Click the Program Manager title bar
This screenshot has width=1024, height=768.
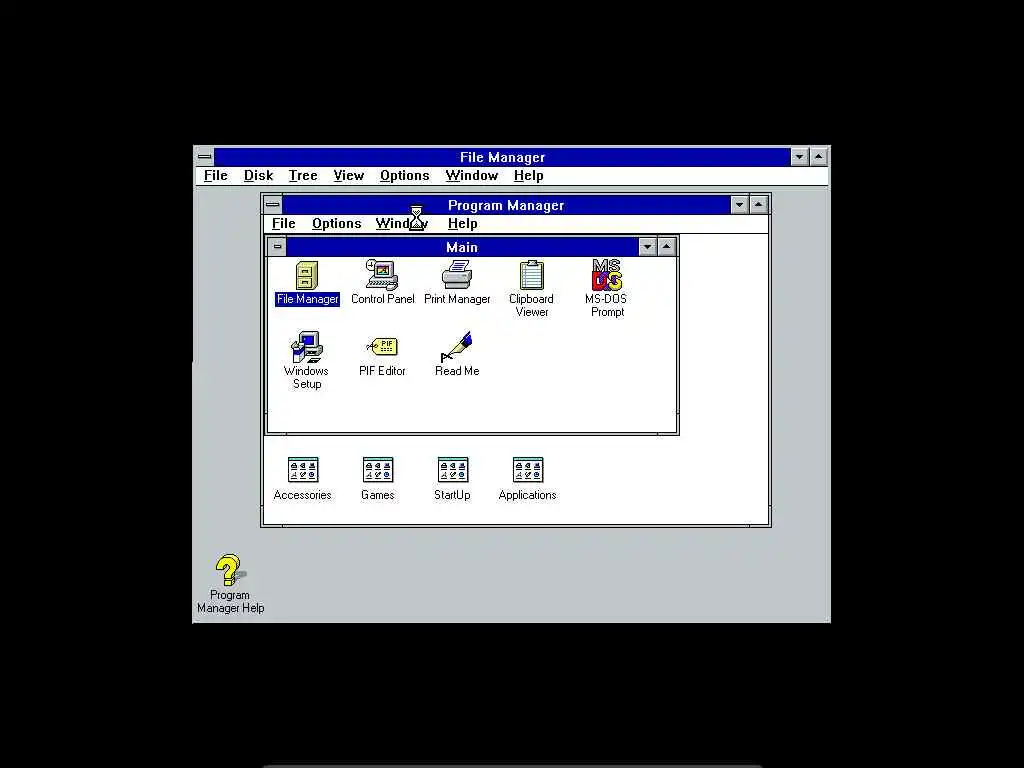coord(506,205)
